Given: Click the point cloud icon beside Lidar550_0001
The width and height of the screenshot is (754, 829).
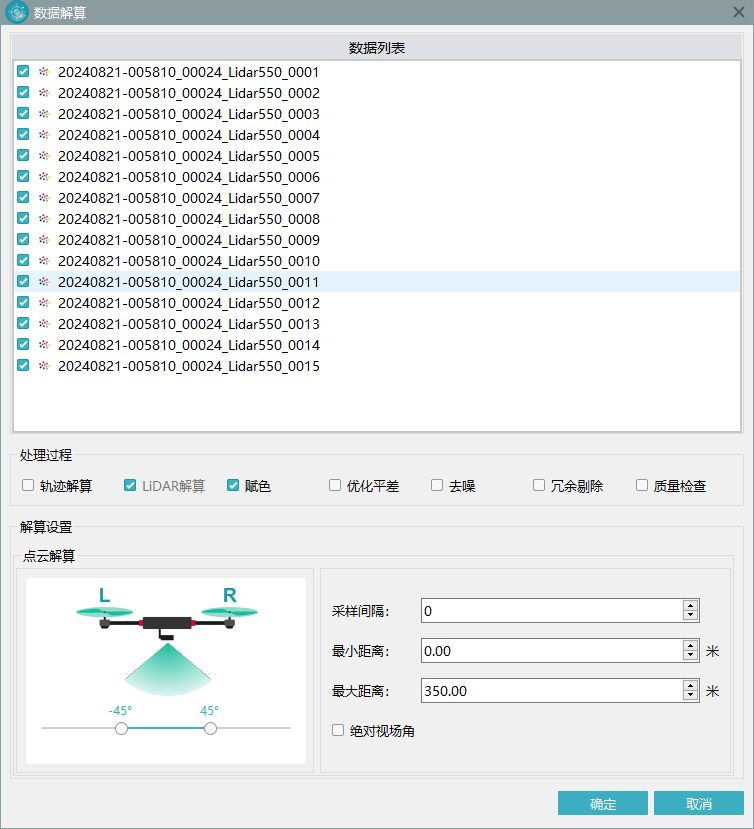Looking at the screenshot, I should coord(43,72).
